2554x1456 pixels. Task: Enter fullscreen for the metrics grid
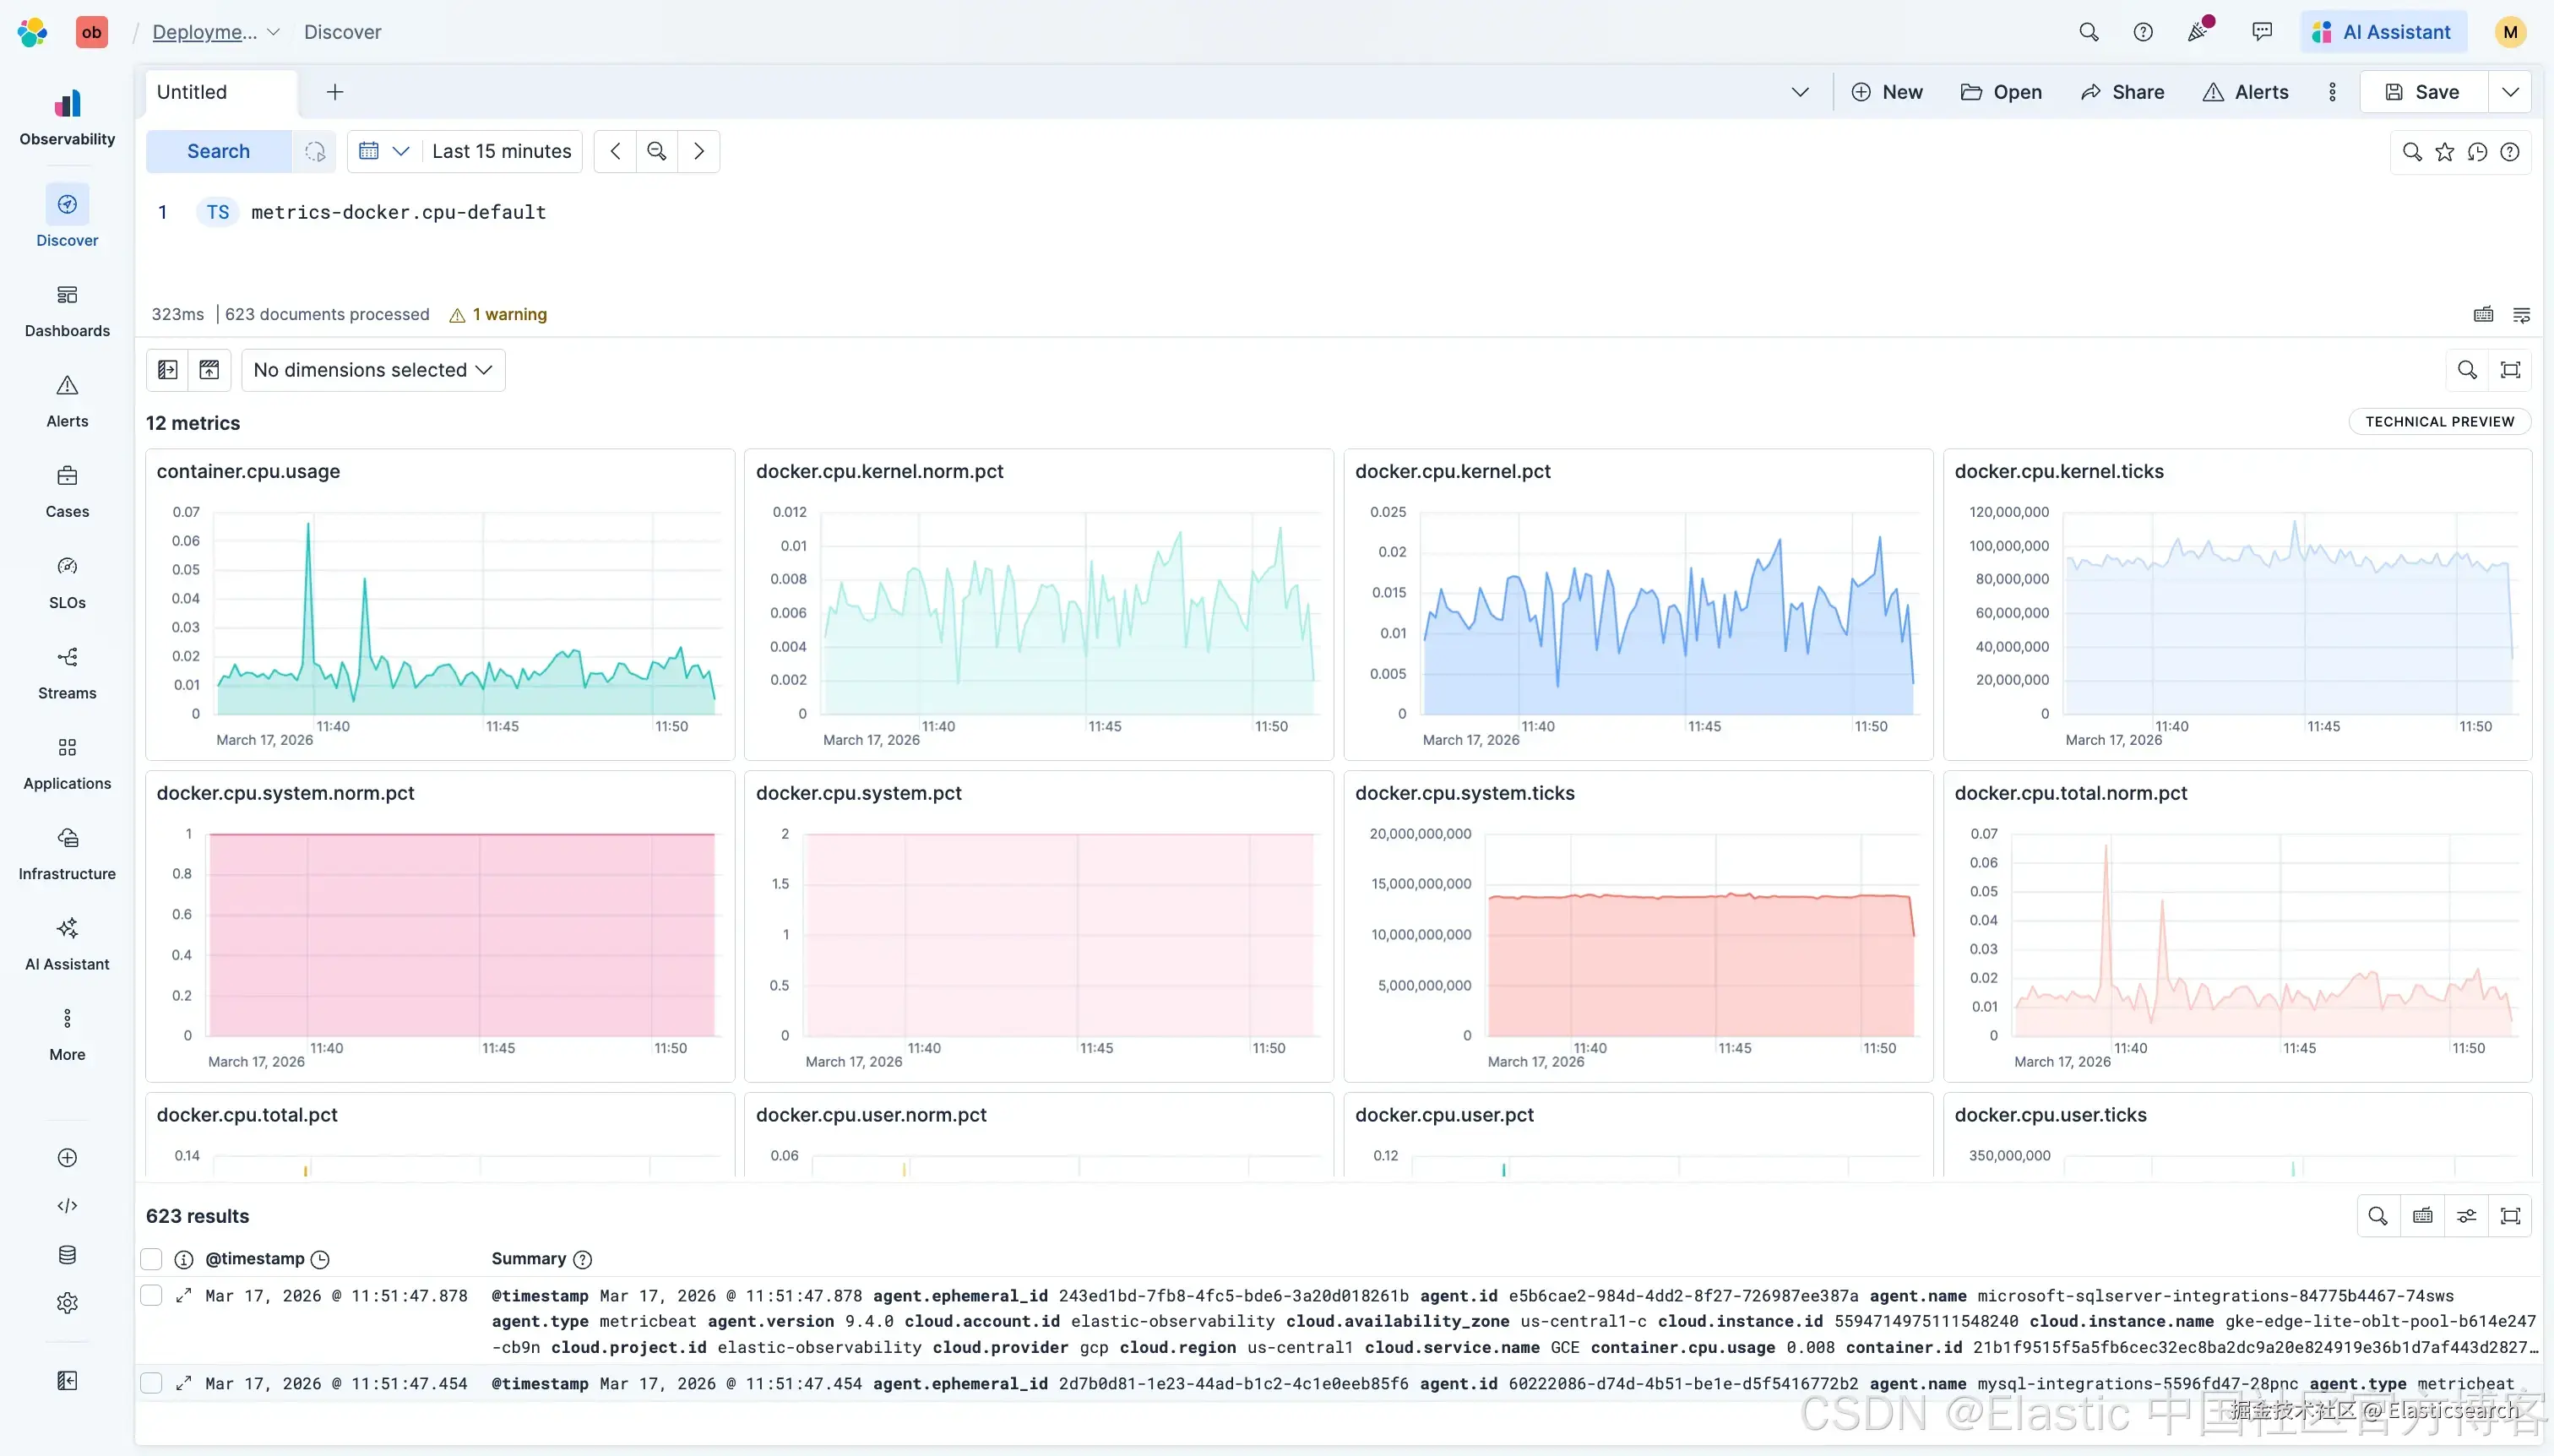tap(2510, 370)
